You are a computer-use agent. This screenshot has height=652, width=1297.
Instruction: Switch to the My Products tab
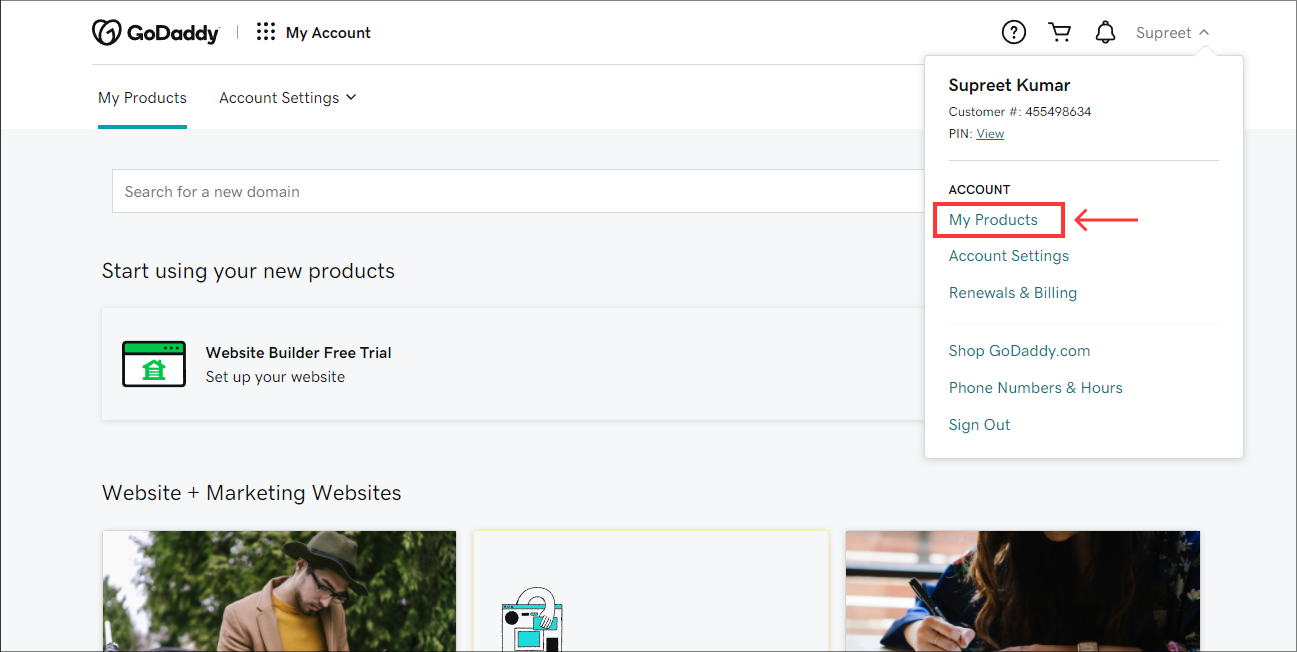click(x=142, y=98)
